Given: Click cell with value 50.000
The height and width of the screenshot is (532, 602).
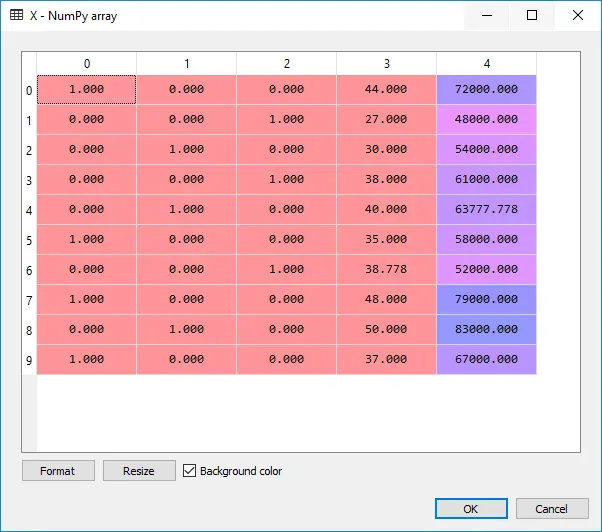Looking at the screenshot, I should coord(386,329).
